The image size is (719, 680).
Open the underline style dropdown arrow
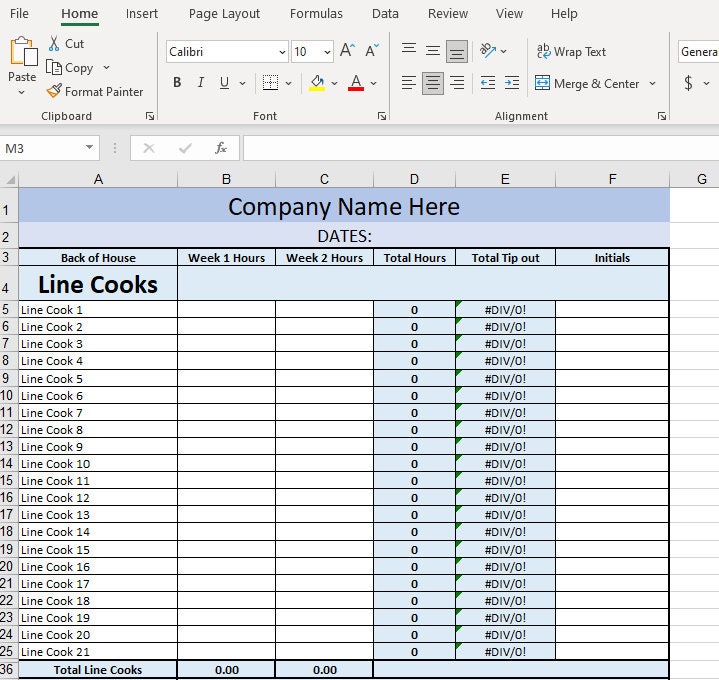click(243, 83)
